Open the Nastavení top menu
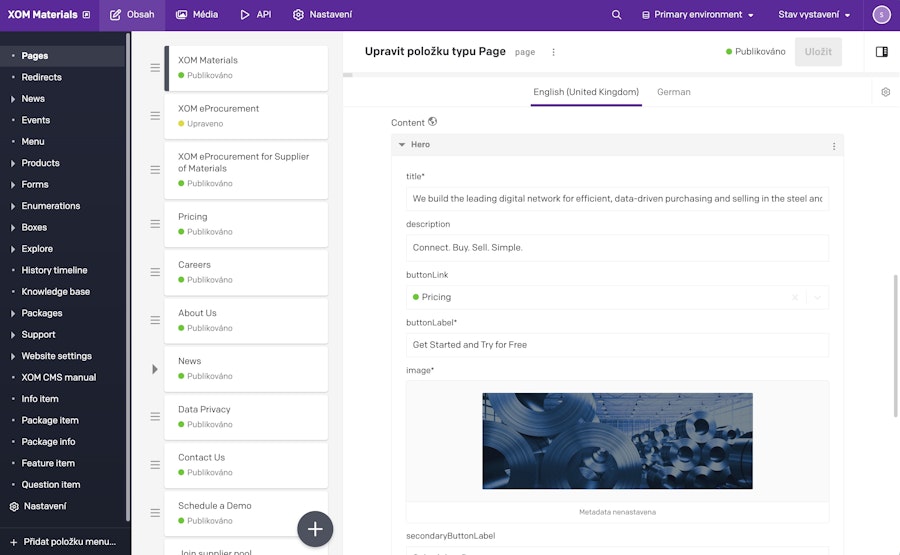 click(x=322, y=15)
